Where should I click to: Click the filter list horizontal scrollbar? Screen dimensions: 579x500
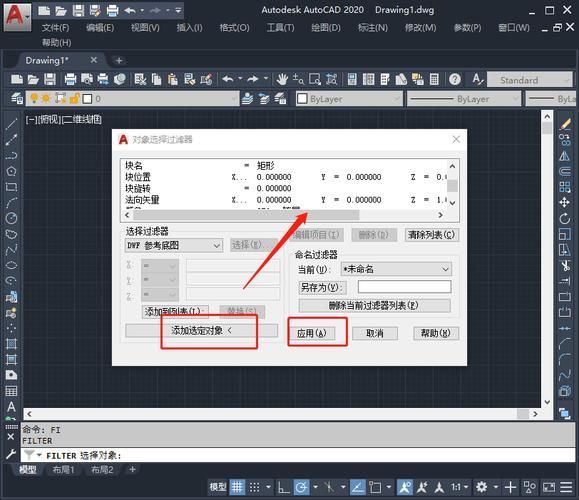point(246,215)
